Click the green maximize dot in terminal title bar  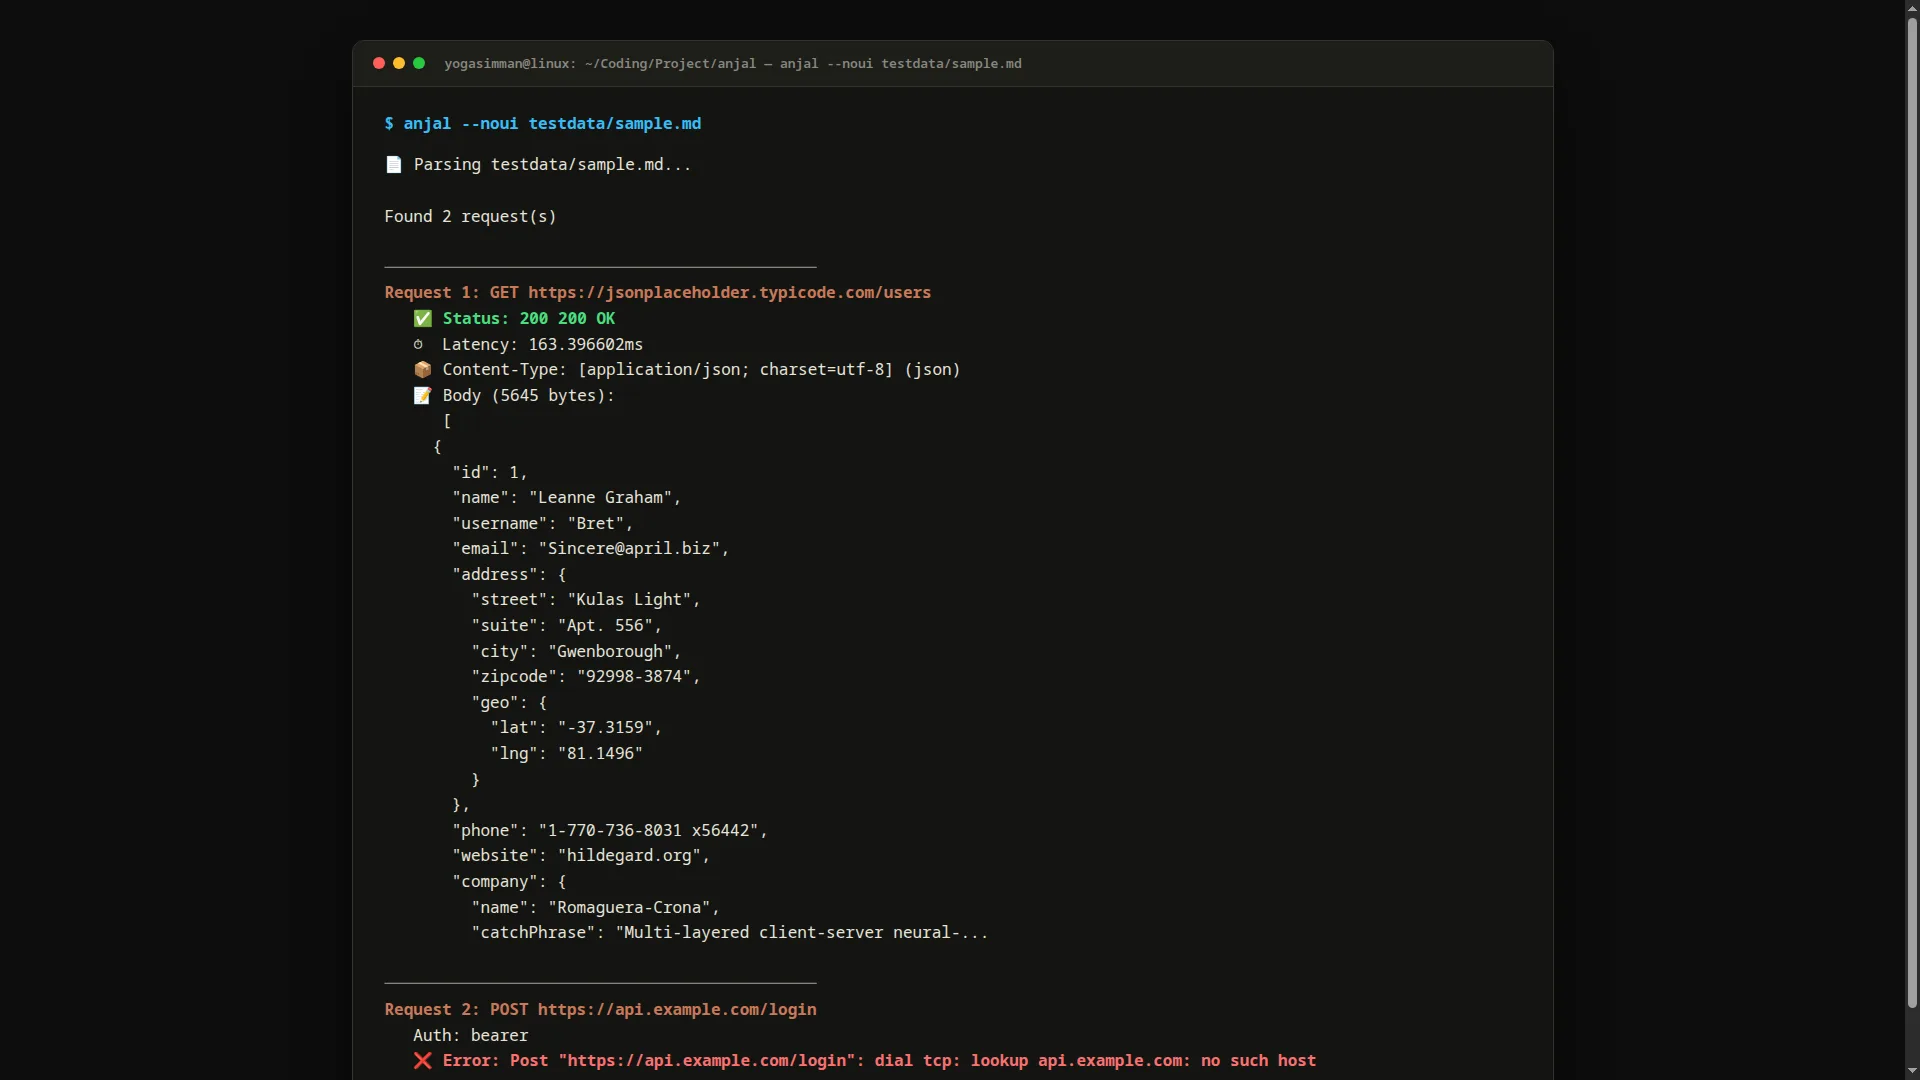coord(419,63)
